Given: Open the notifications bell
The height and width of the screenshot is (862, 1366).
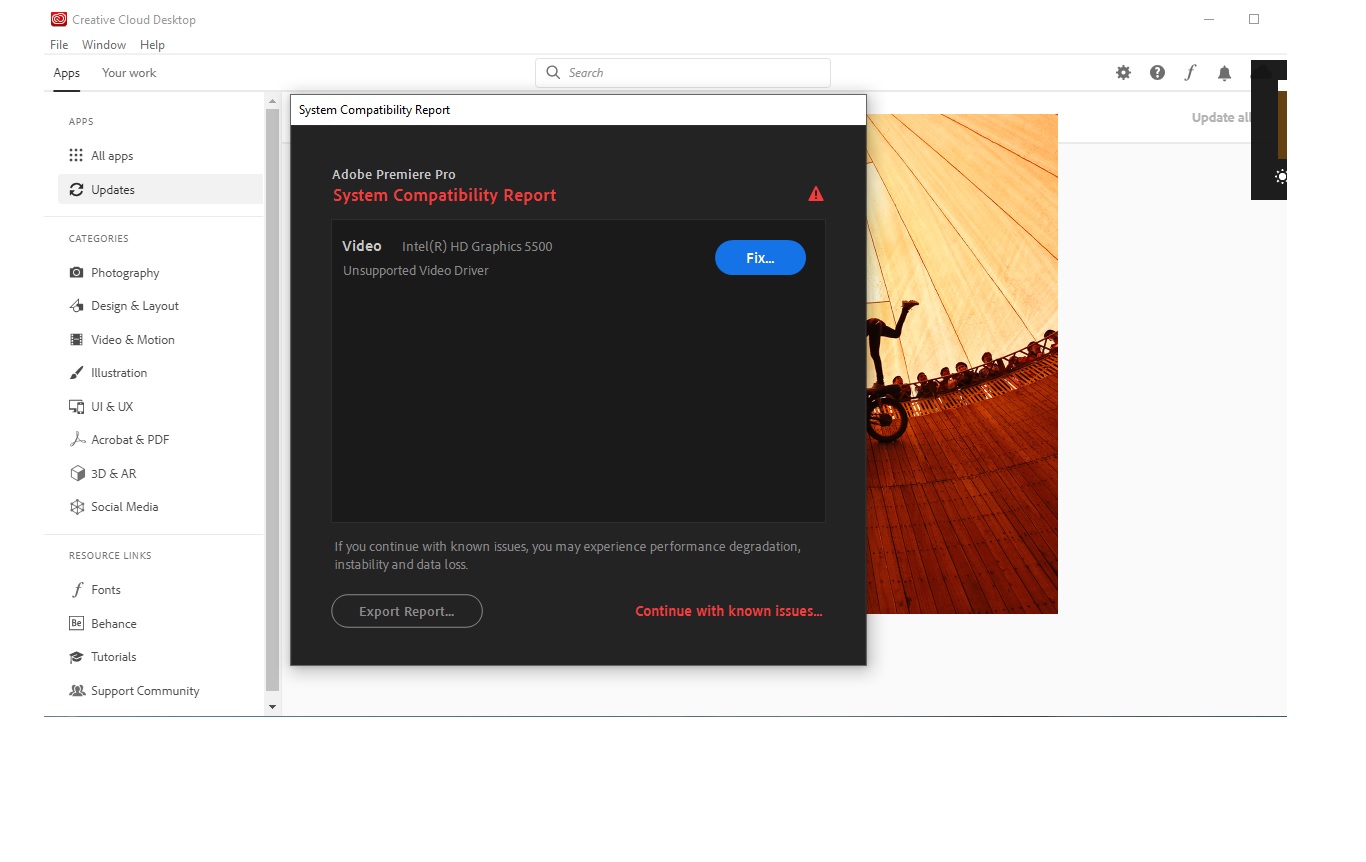Looking at the screenshot, I should [x=1224, y=72].
